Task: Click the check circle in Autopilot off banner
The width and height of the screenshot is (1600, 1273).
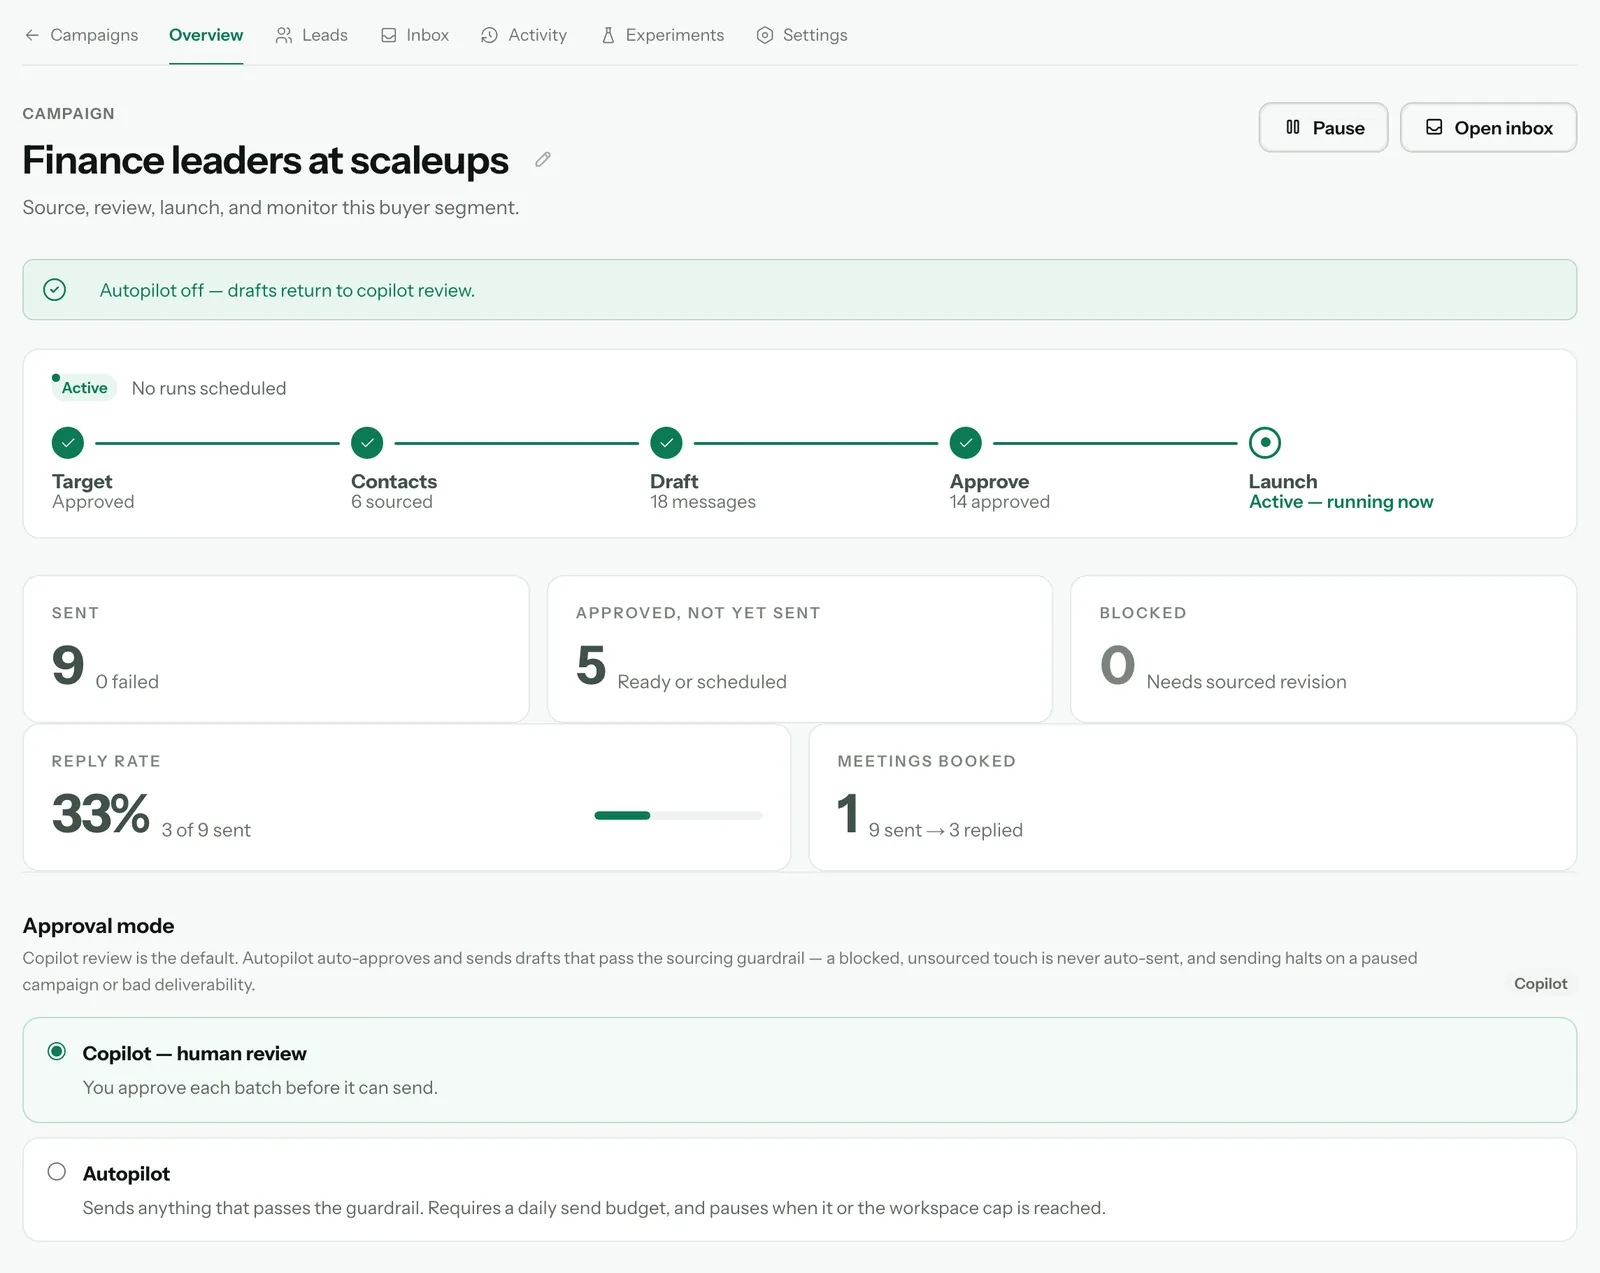Action: click(55, 290)
